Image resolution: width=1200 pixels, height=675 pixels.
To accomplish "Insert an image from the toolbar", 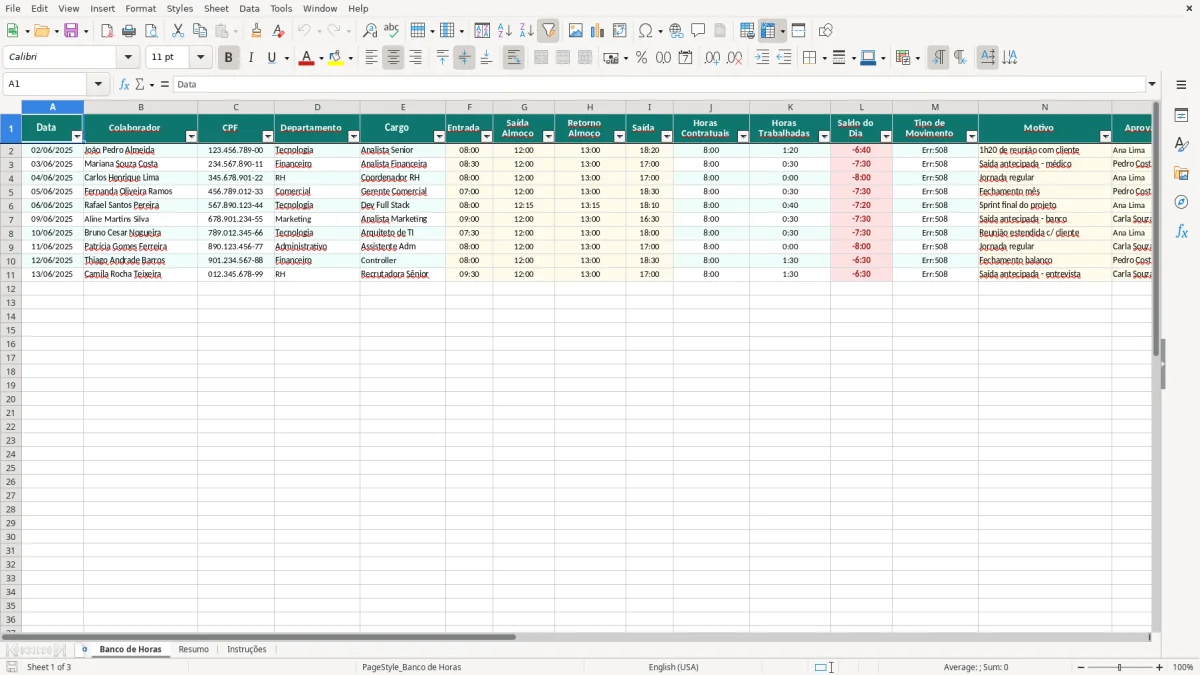I will 576,31.
